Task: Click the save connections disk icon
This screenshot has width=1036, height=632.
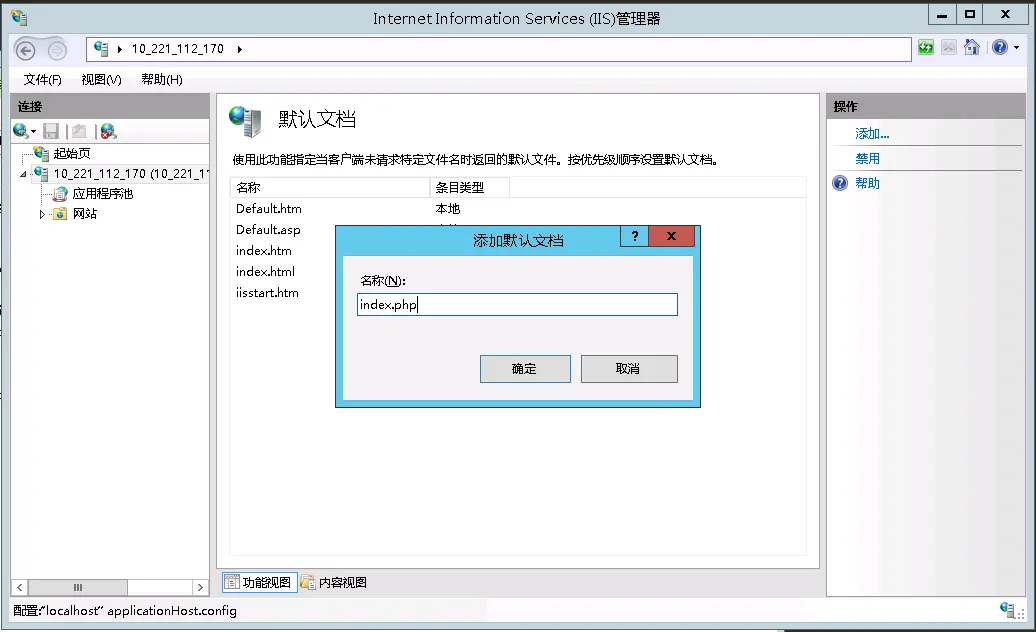Action: [x=51, y=131]
